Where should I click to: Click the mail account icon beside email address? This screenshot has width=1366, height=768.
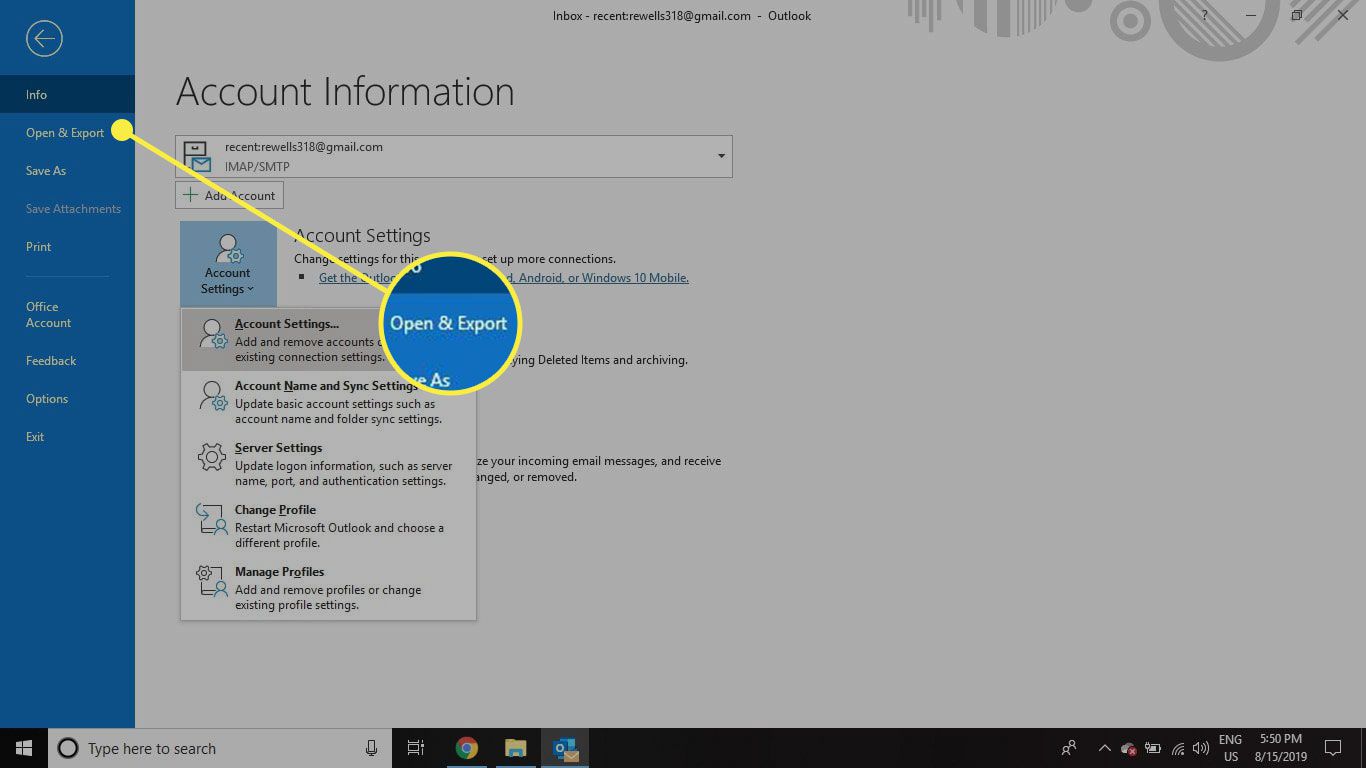click(x=198, y=157)
